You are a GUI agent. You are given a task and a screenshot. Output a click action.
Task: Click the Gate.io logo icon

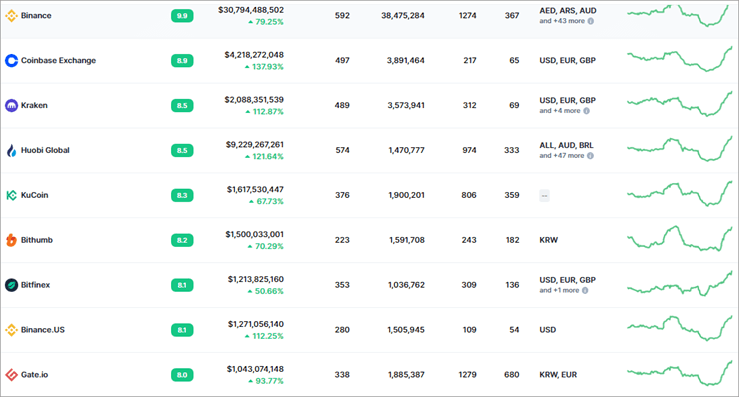tap(11, 375)
